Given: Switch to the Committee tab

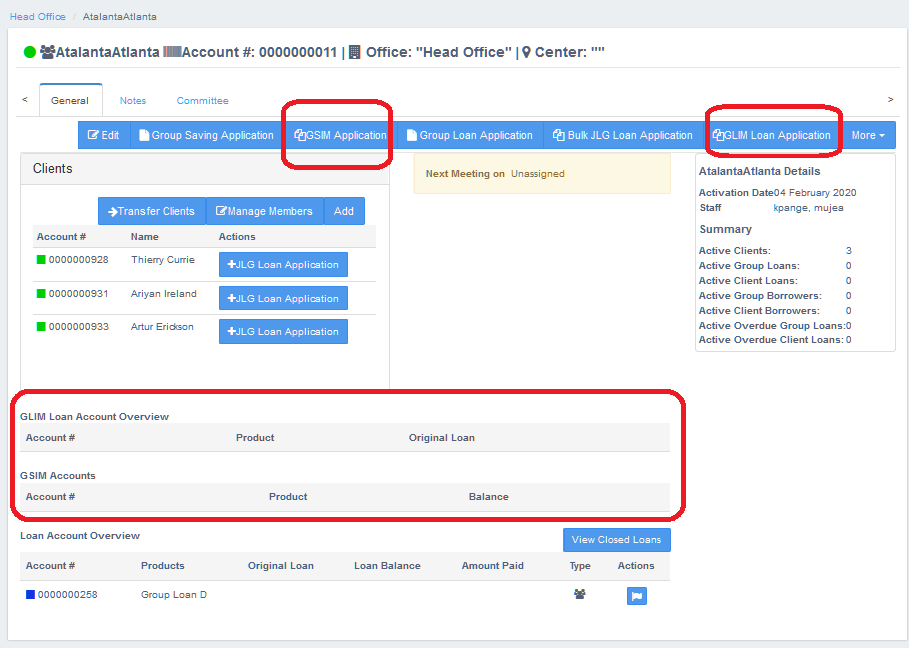Looking at the screenshot, I should tap(202, 100).
